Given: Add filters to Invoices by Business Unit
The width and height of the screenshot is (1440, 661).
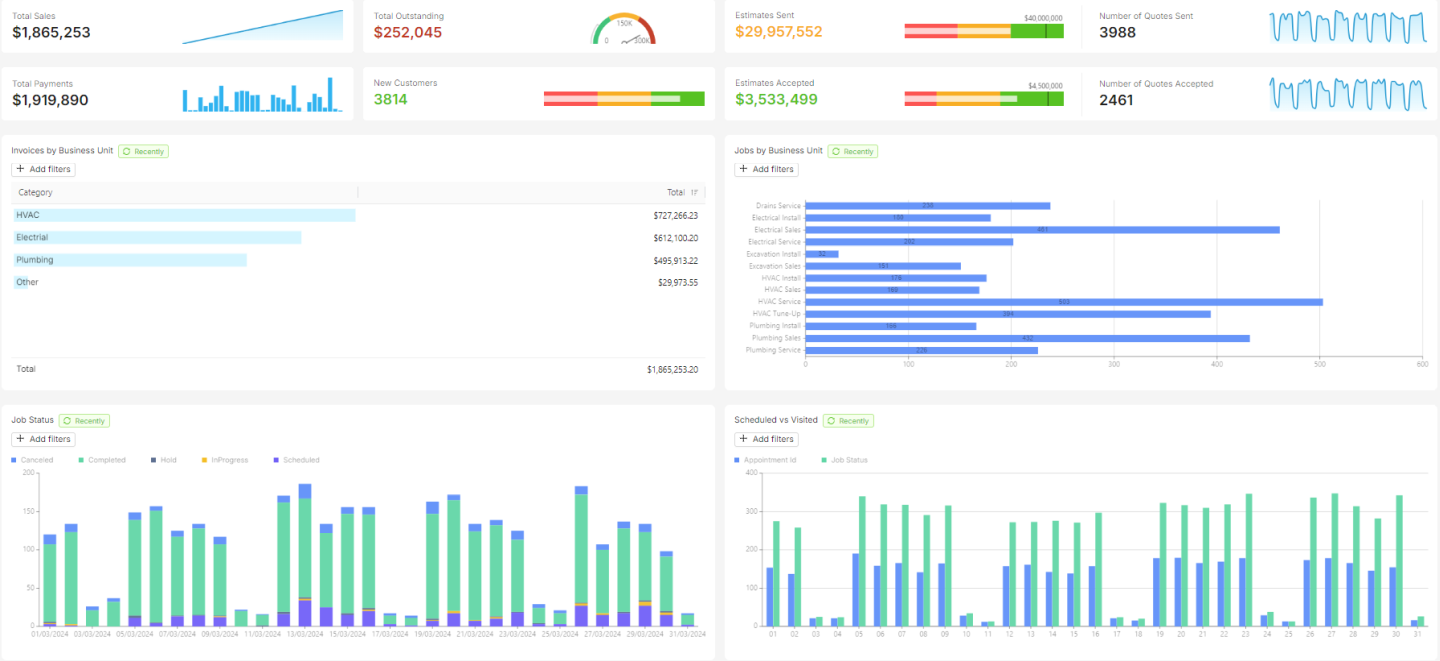Looking at the screenshot, I should pyautogui.click(x=43, y=169).
